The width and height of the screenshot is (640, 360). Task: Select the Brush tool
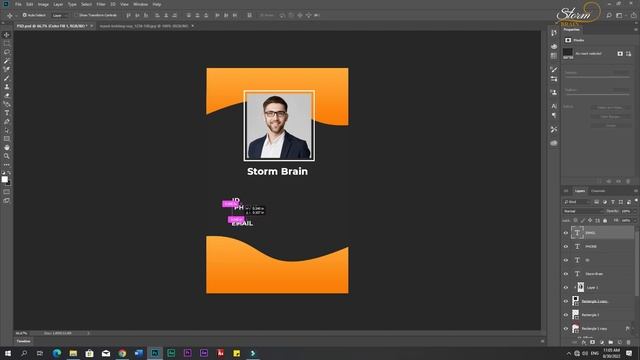[7, 78]
